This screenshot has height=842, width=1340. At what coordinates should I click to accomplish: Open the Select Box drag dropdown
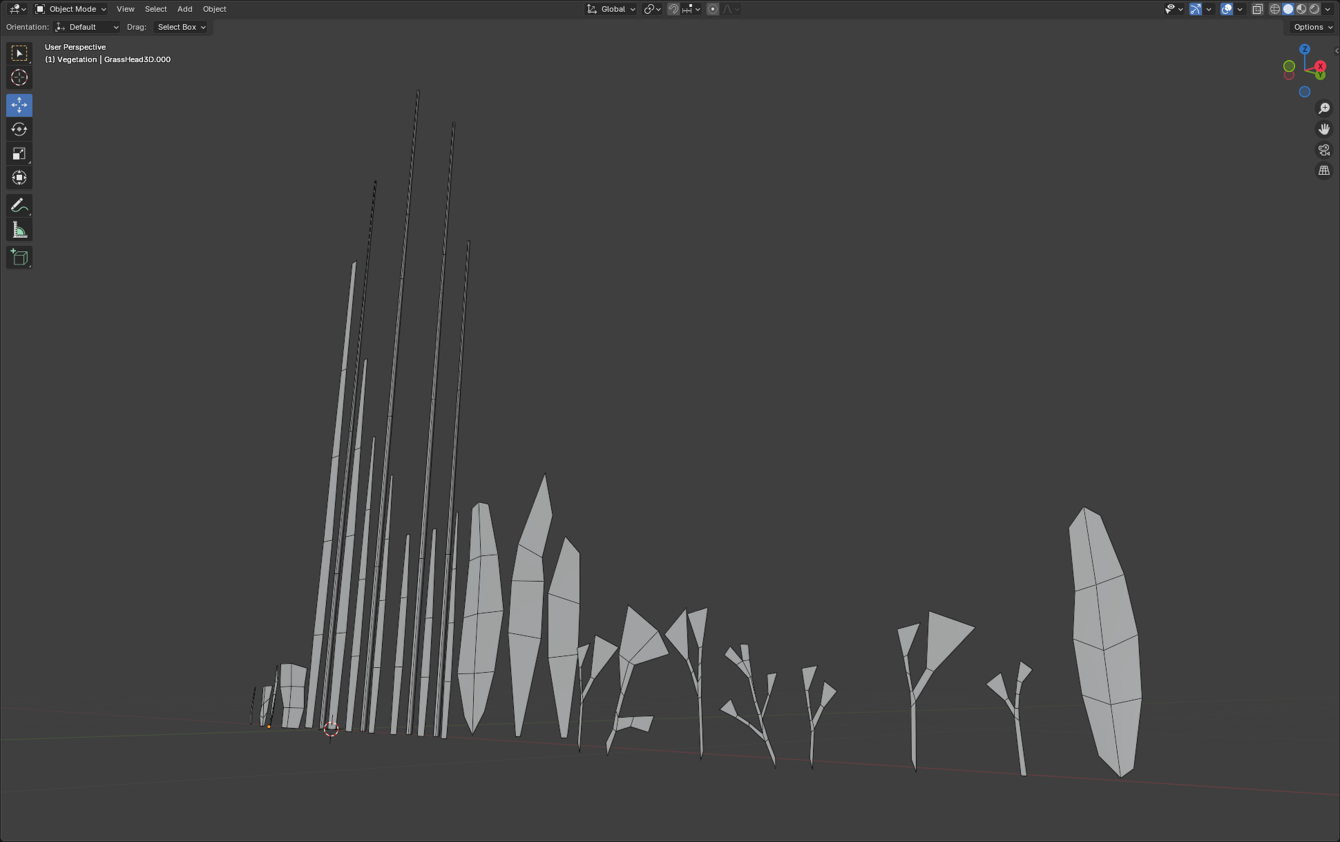click(x=181, y=27)
